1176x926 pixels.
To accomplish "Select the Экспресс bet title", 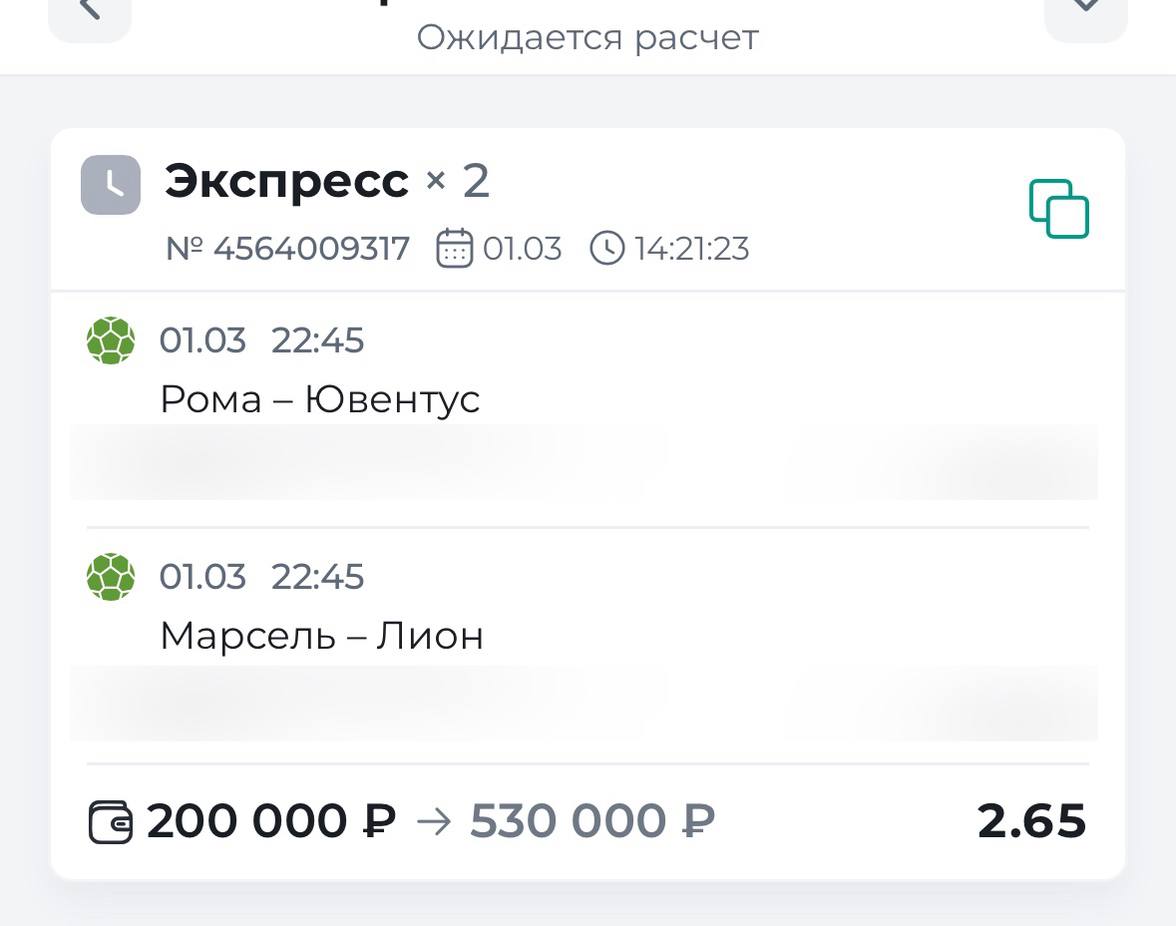I will point(287,181).
